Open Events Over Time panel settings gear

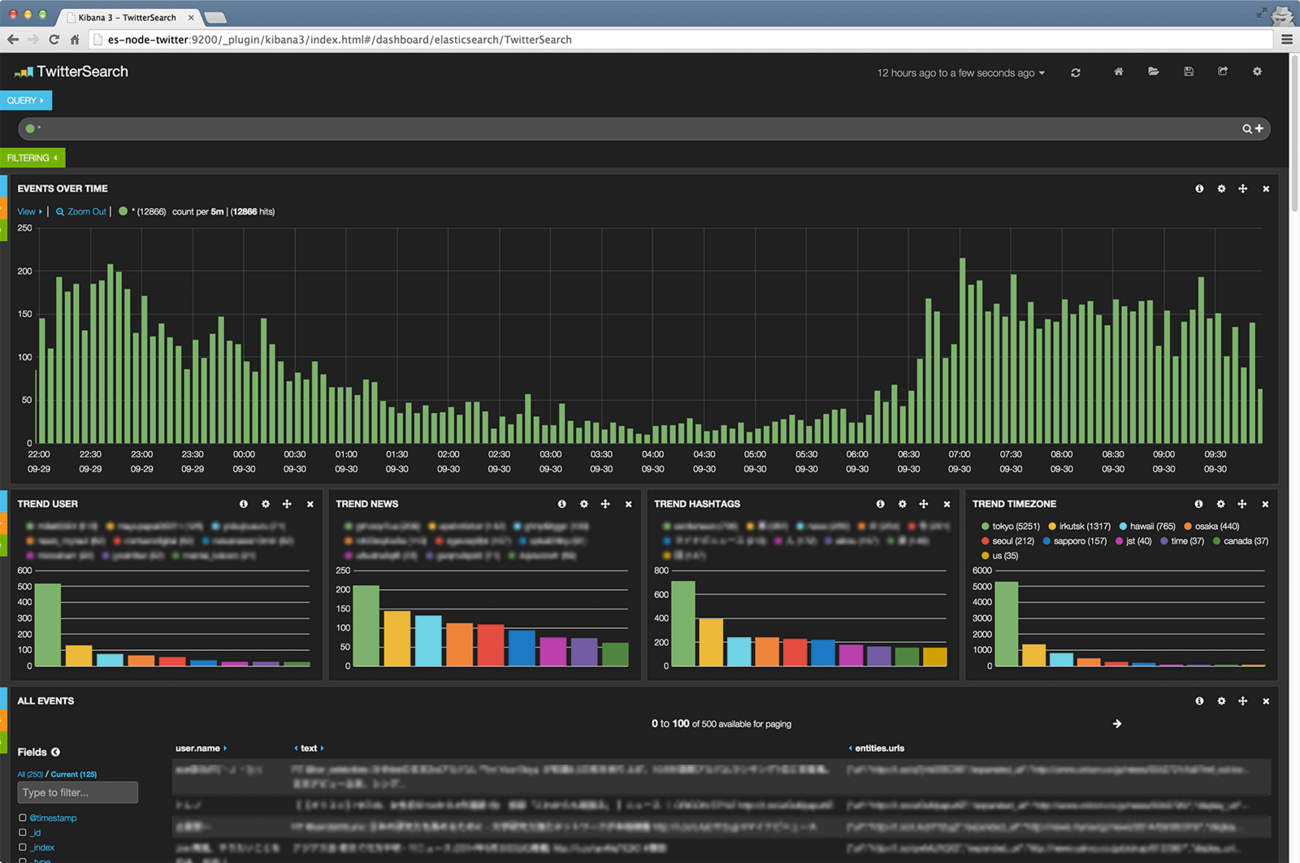tap(1221, 189)
